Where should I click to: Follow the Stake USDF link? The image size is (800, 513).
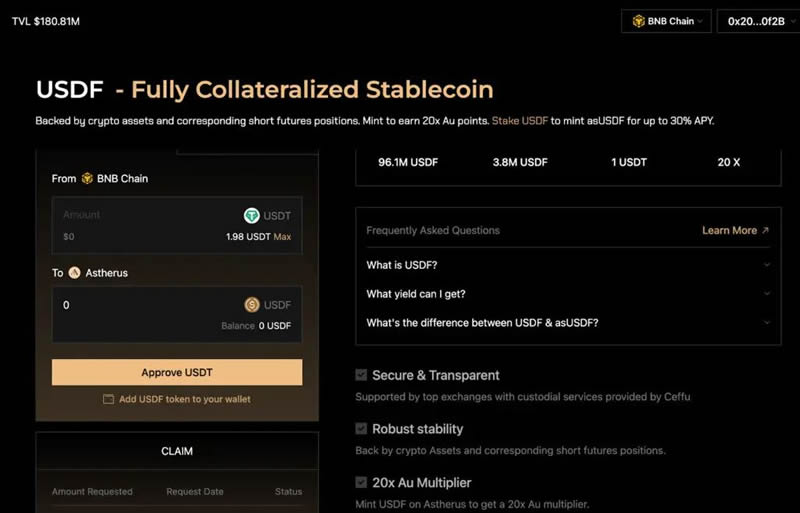519,121
